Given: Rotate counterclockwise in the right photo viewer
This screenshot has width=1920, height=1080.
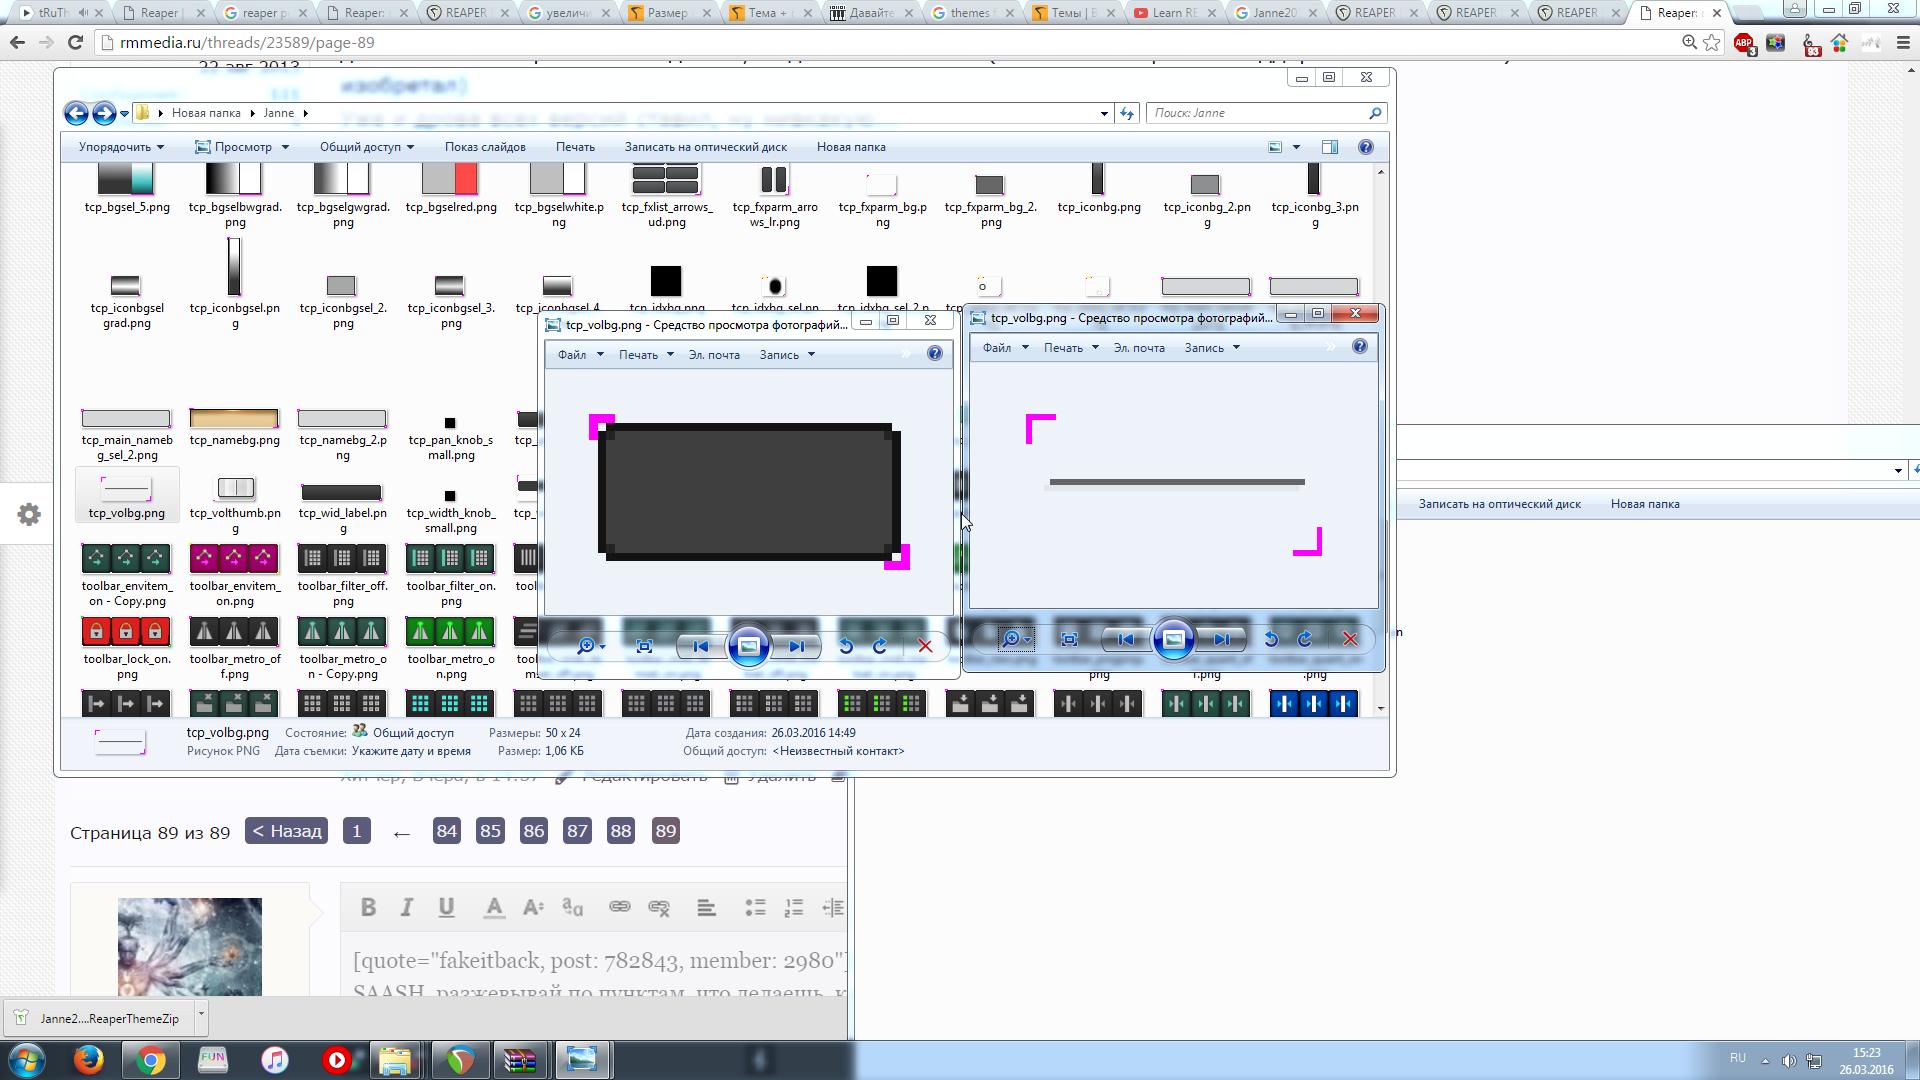Looking at the screenshot, I should [1271, 639].
